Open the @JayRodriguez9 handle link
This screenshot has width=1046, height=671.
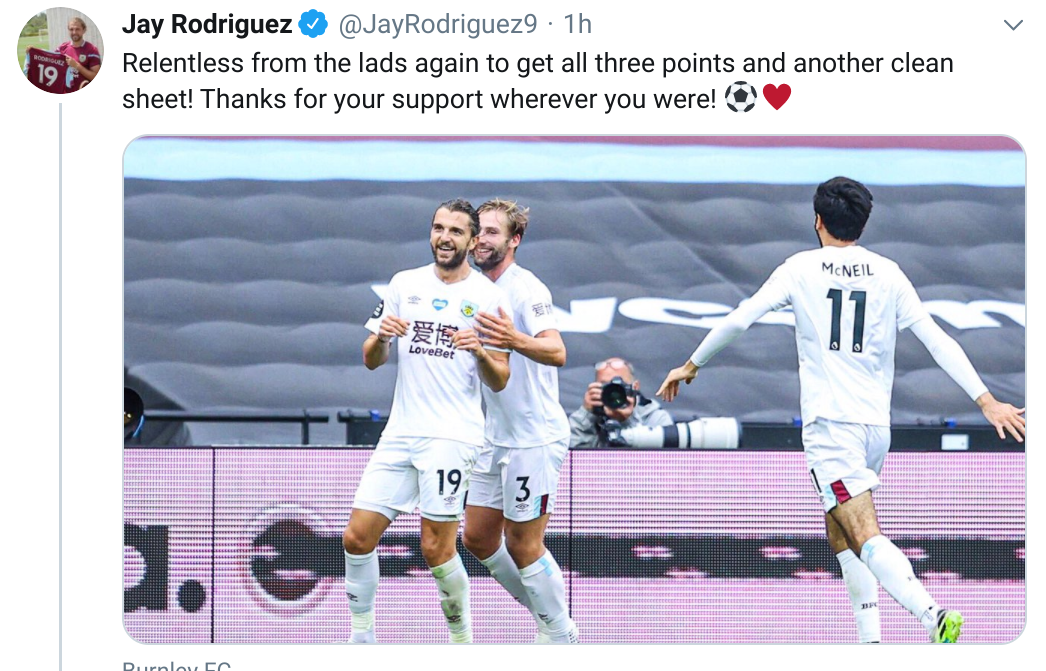tap(438, 24)
